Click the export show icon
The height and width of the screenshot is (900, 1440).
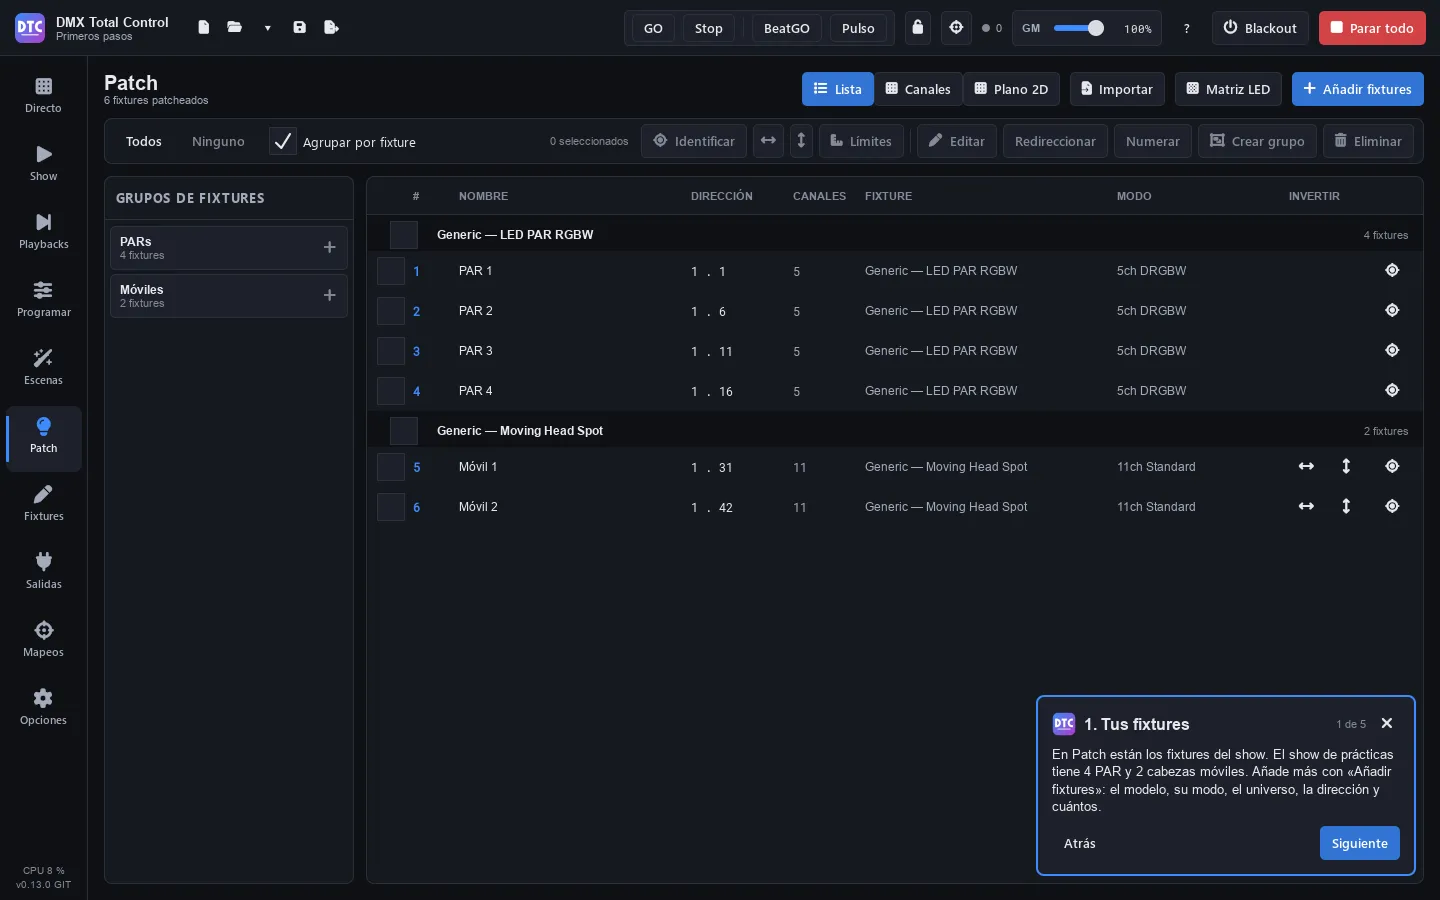pyautogui.click(x=331, y=28)
